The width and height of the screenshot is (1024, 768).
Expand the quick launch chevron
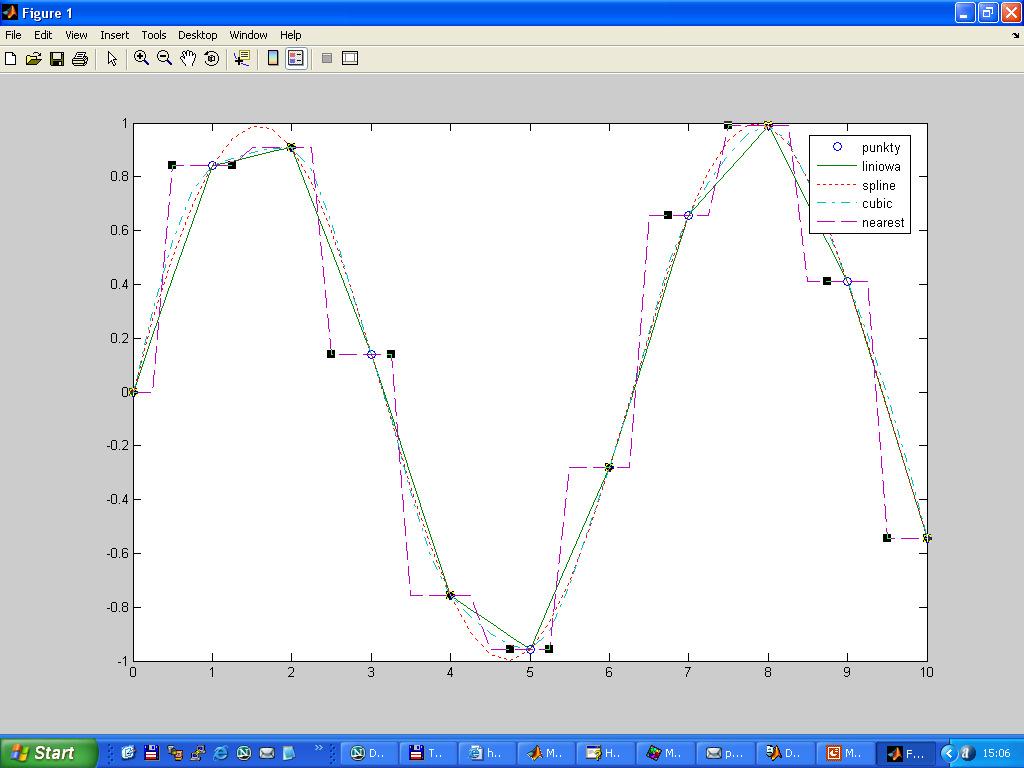click(319, 748)
